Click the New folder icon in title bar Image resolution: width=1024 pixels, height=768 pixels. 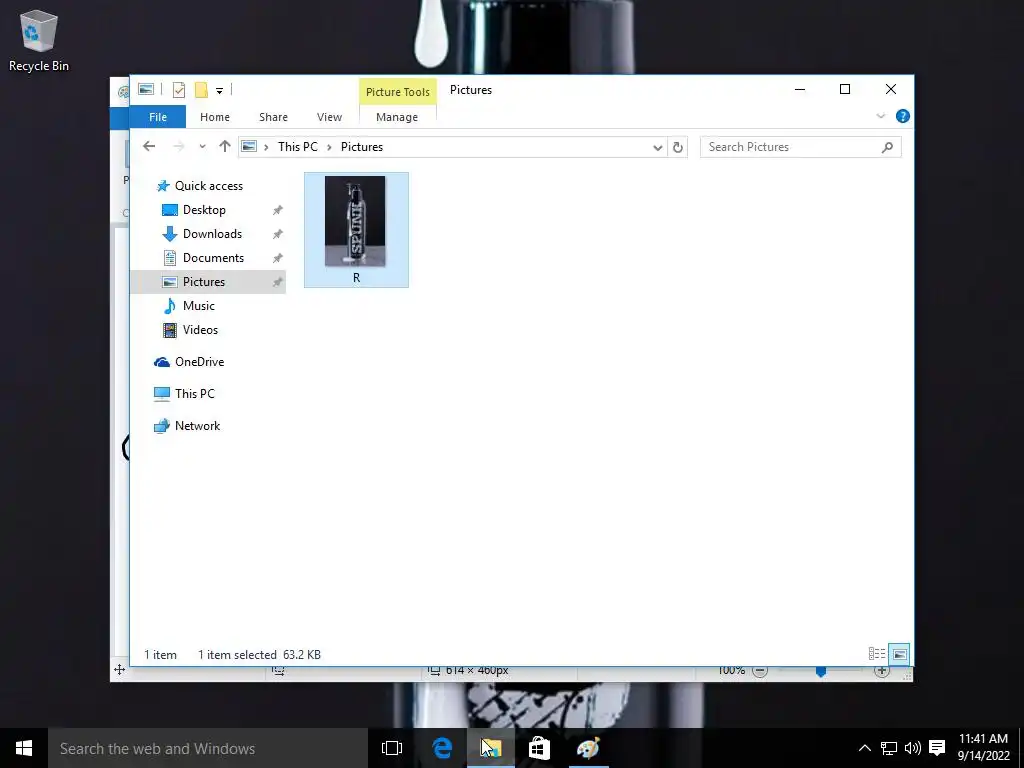pos(201,90)
